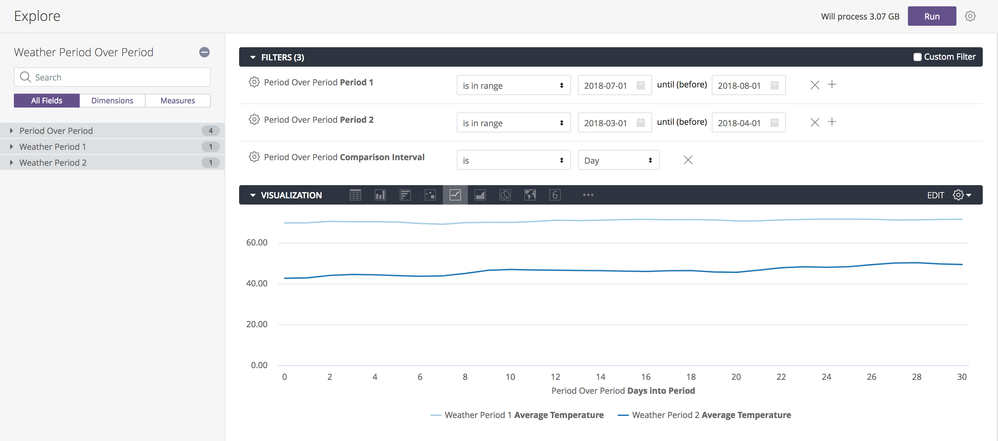Remove the Period 1 filter
This screenshot has width=998, height=441.
pyautogui.click(x=815, y=85)
